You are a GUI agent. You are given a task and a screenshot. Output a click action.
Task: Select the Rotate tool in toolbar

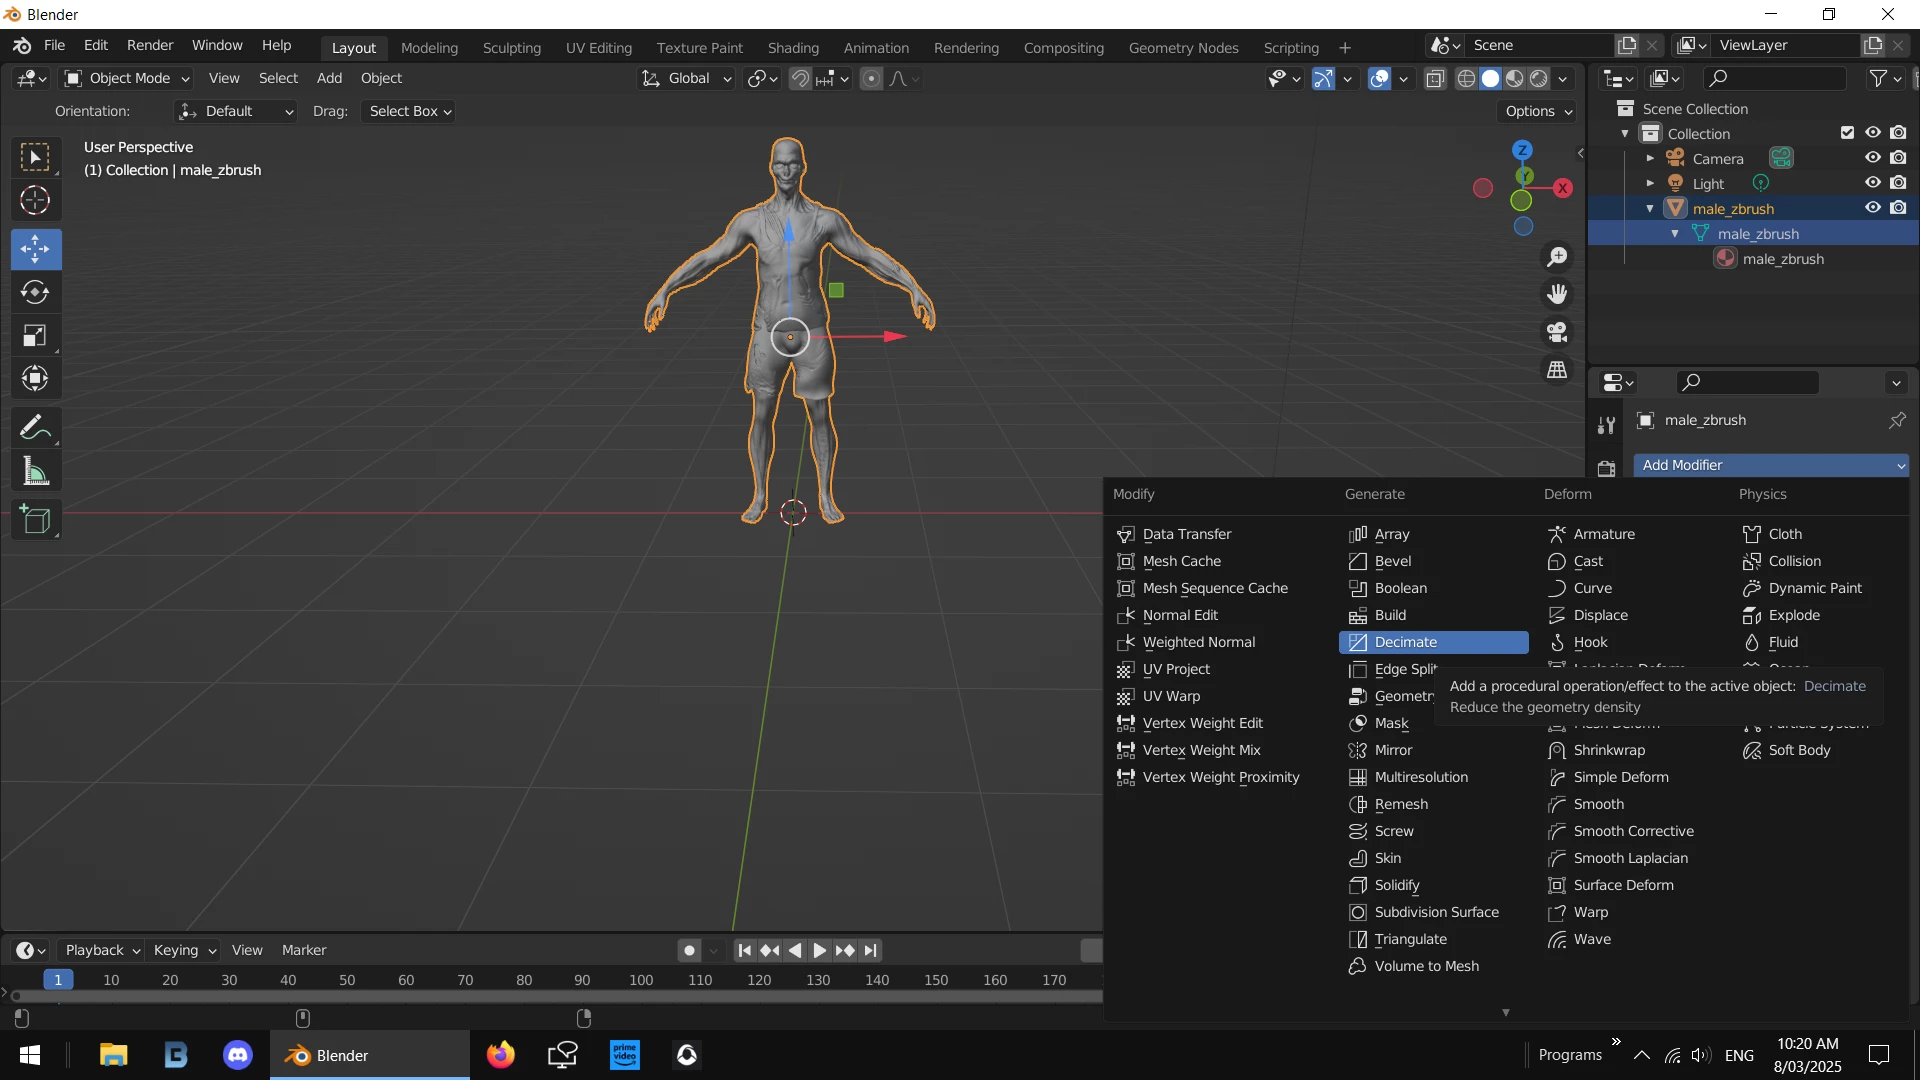[35, 292]
